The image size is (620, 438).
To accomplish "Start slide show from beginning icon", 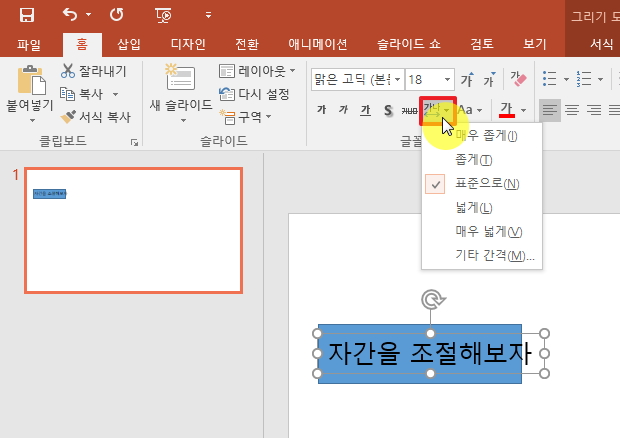I will tap(163, 15).
